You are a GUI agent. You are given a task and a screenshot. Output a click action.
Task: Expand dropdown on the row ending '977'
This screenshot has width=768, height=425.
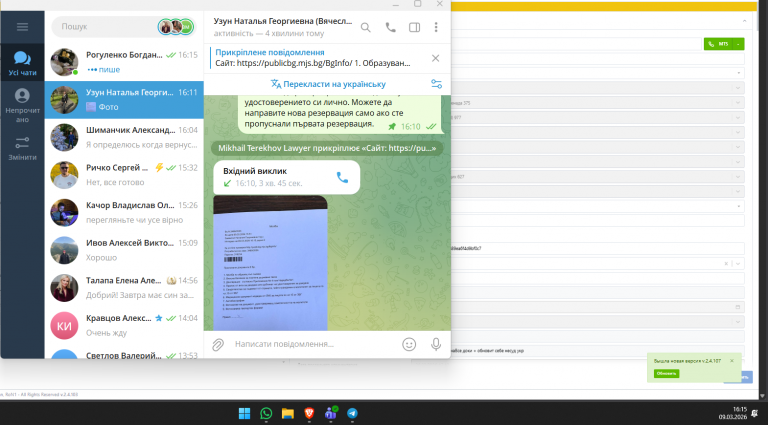click(x=738, y=118)
